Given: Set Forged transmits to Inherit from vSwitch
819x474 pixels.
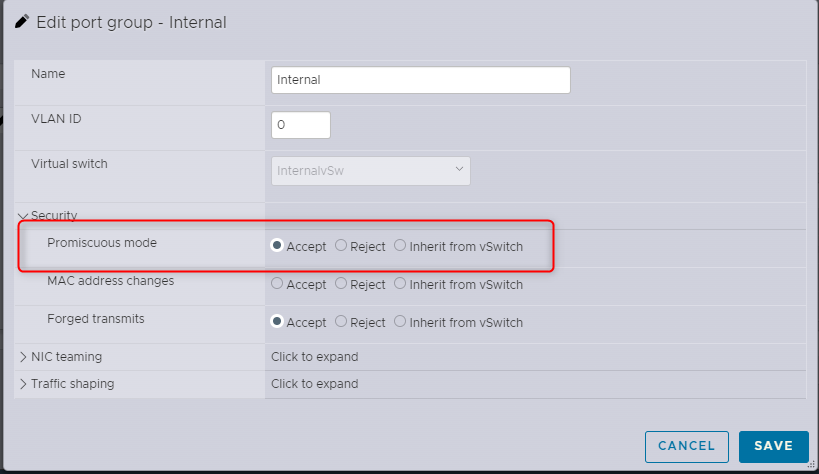Looking at the screenshot, I should (400, 322).
